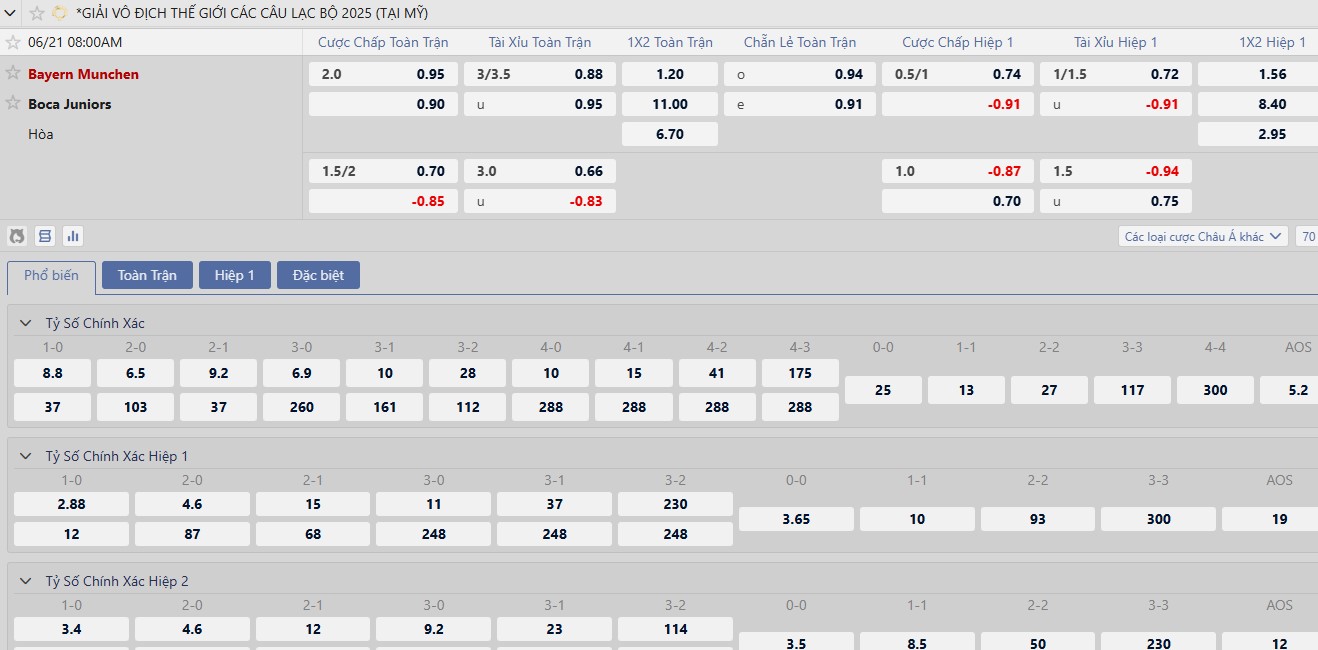Screen dimensions: 1318x650
Task: Click the mascot icon below match
Action: 17,236
